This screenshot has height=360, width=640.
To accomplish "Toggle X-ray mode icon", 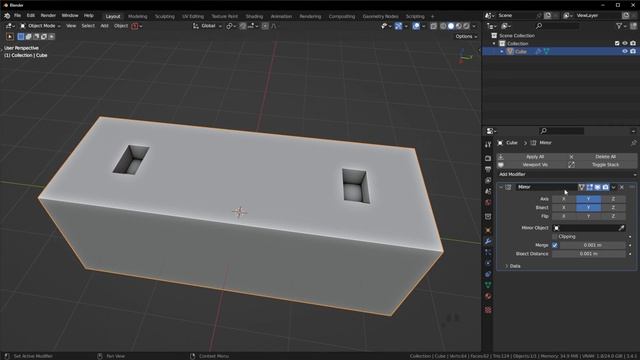I will 433,26.
